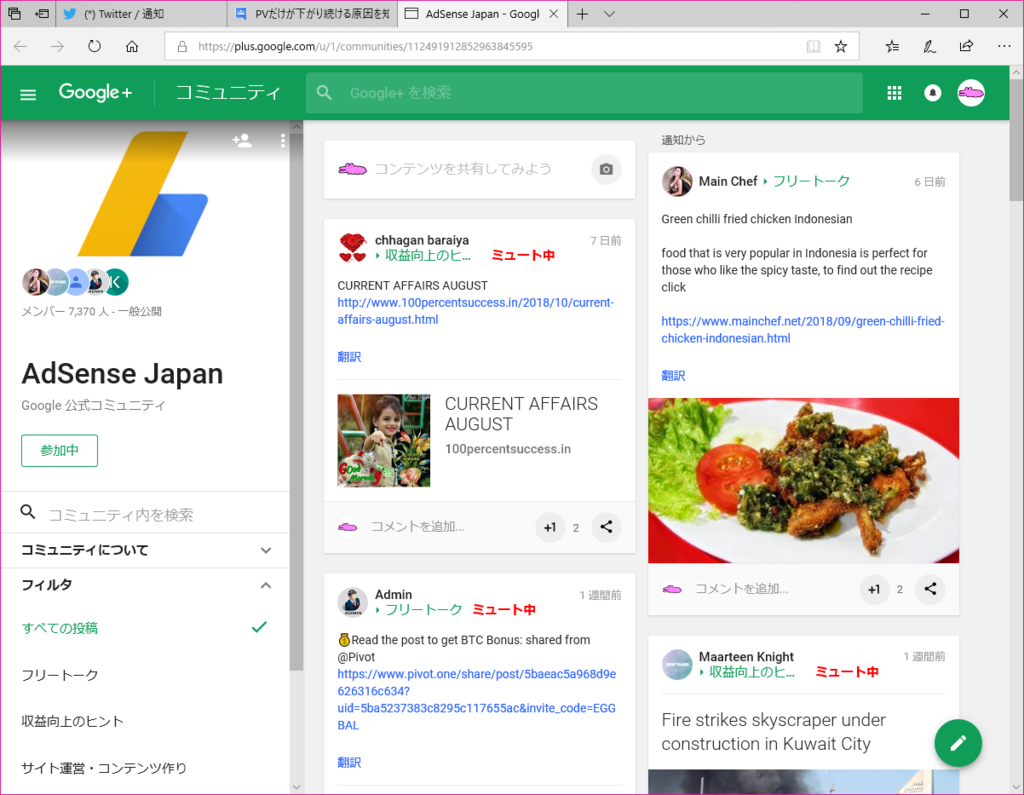This screenshot has height=795, width=1024.
Task: Share the Green chilli fried chicken post
Action: (930, 589)
